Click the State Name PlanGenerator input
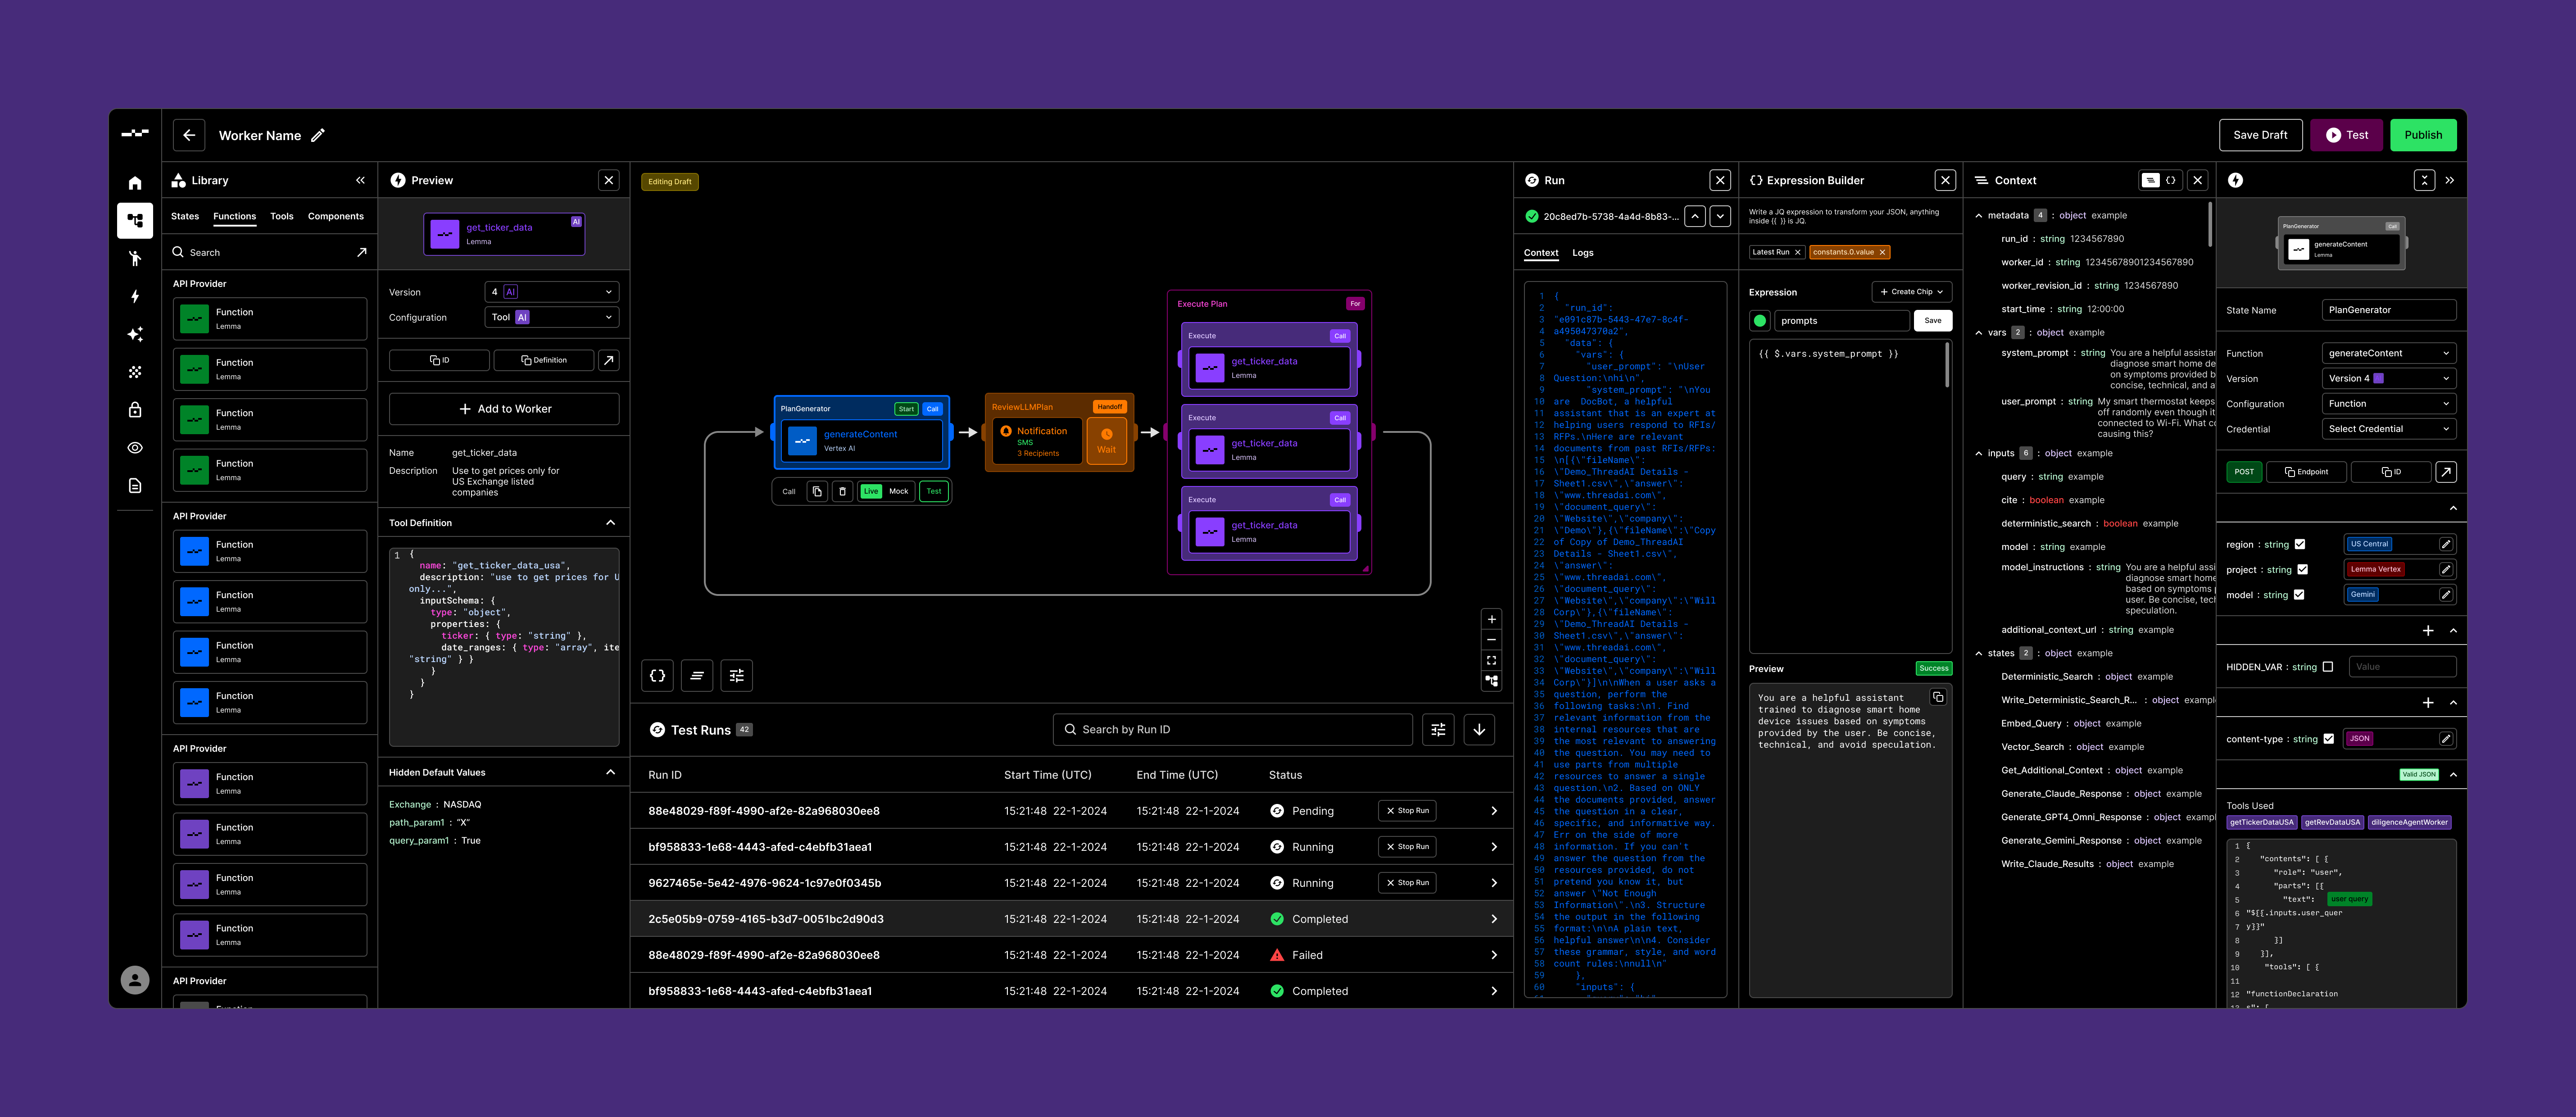Viewport: 2576px width, 1117px height. pos(2389,310)
